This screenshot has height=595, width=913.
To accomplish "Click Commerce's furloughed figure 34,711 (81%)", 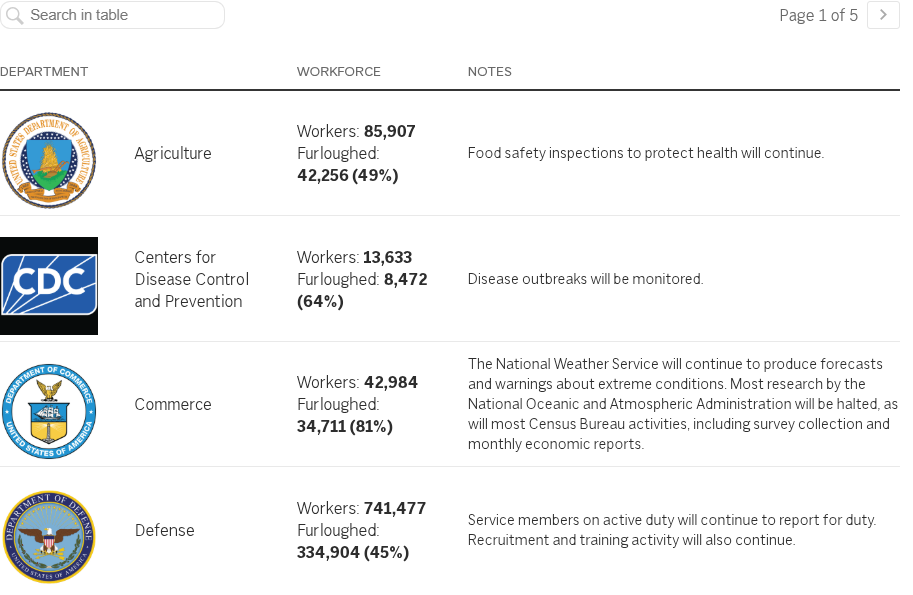I will pyautogui.click(x=345, y=427).
